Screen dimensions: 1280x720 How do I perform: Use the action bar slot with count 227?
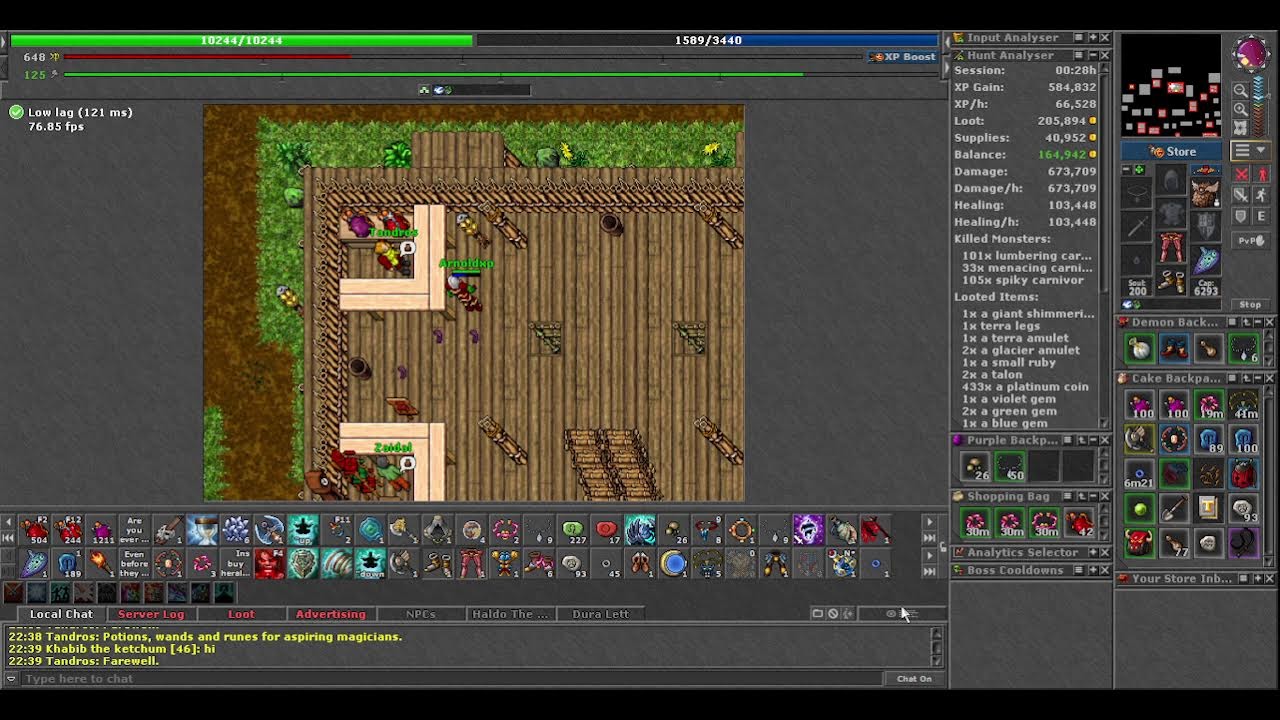pyautogui.click(x=572, y=530)
